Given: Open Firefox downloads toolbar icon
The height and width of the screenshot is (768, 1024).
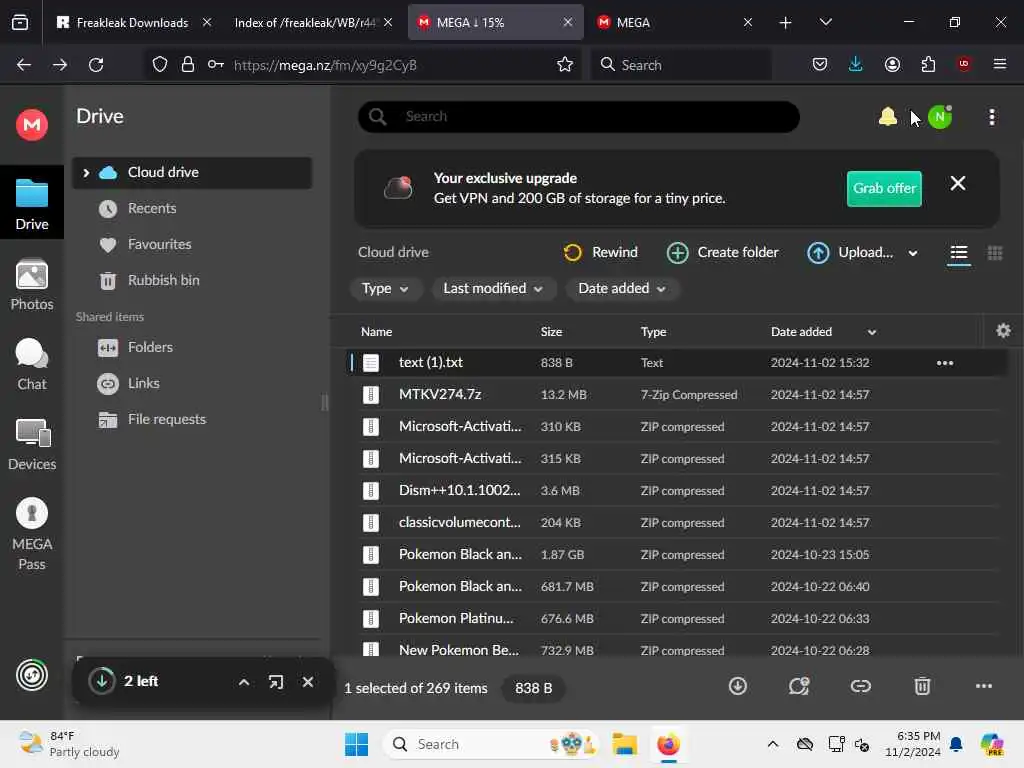Looking at the screenshot, I should tap(856, 64).
